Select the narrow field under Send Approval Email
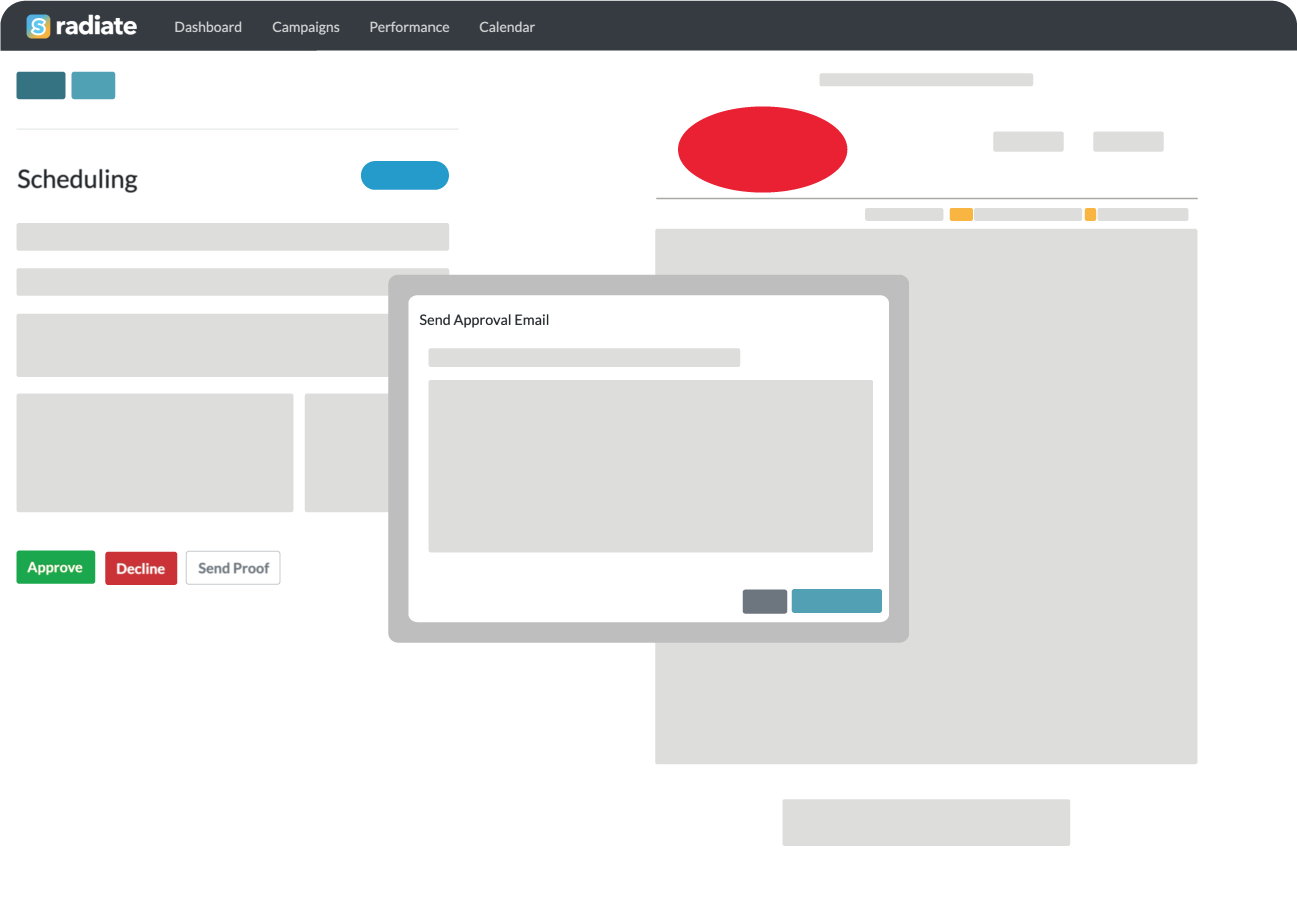Image resolution: width=1297 pixels, height=915 pixels. point(584,358)
